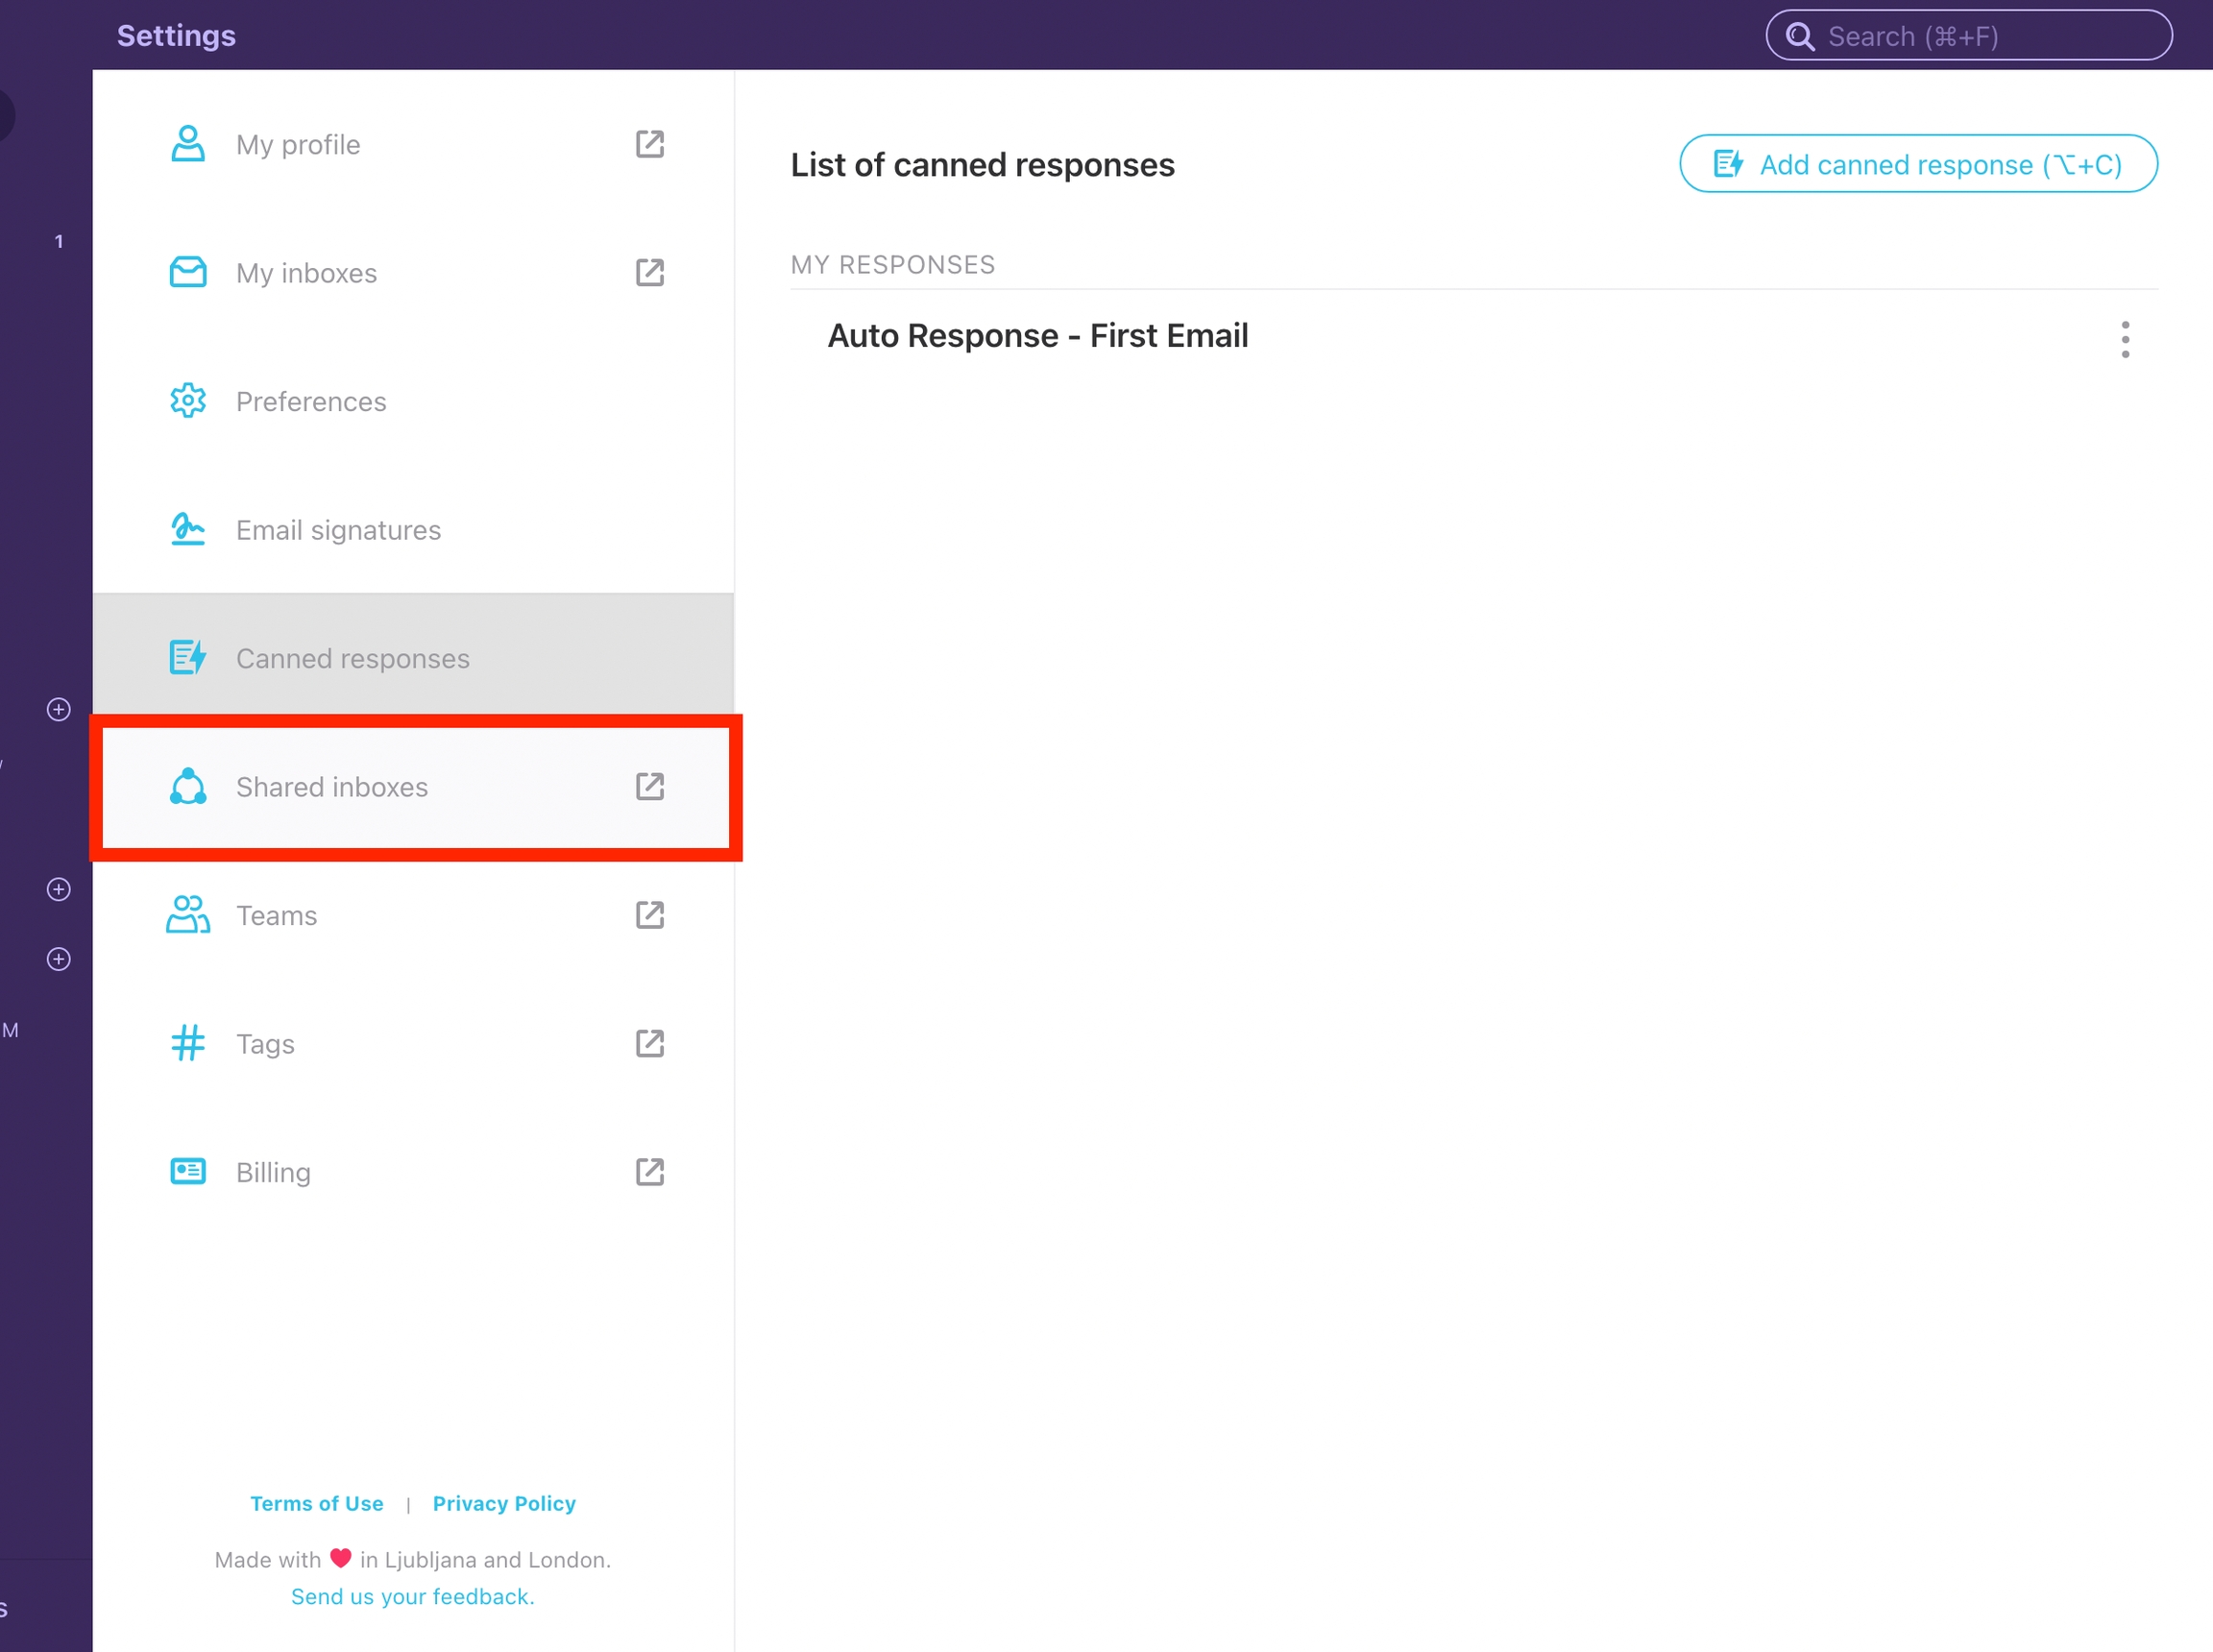Click external link icon beside Tags

tap(650, 1043)
